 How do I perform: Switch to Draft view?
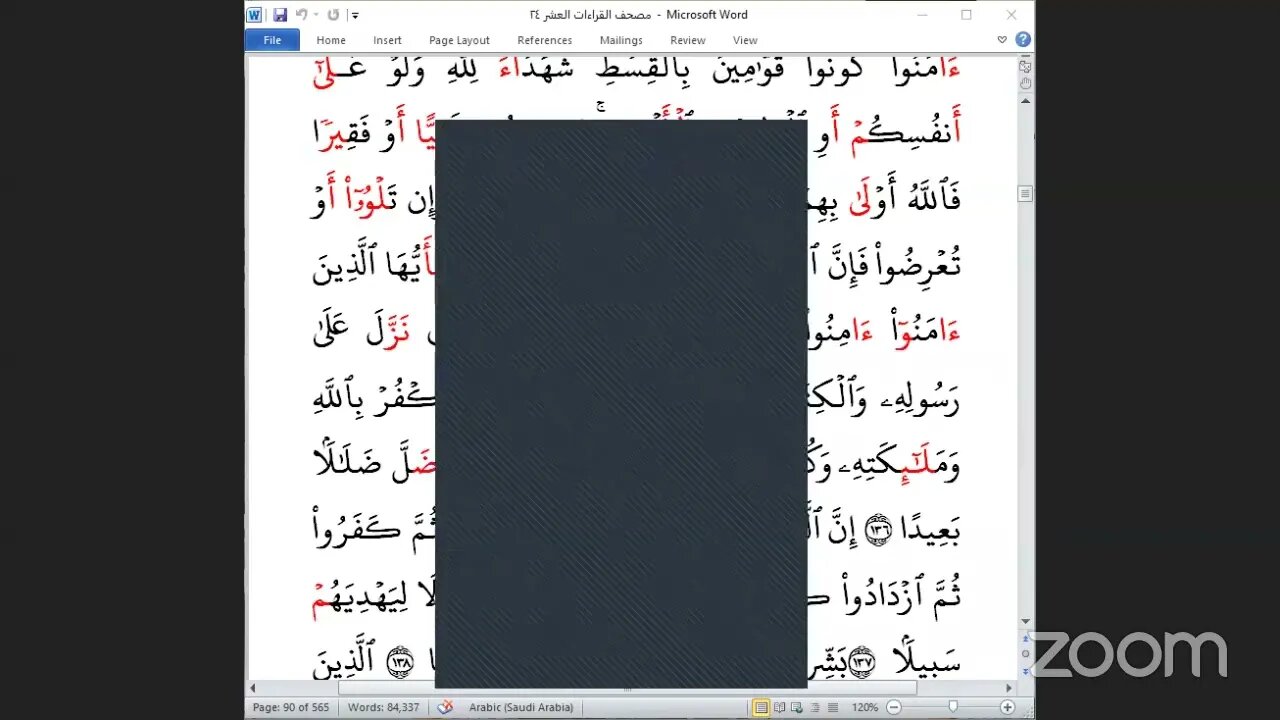pyautogui.click(x=833, y=708)
